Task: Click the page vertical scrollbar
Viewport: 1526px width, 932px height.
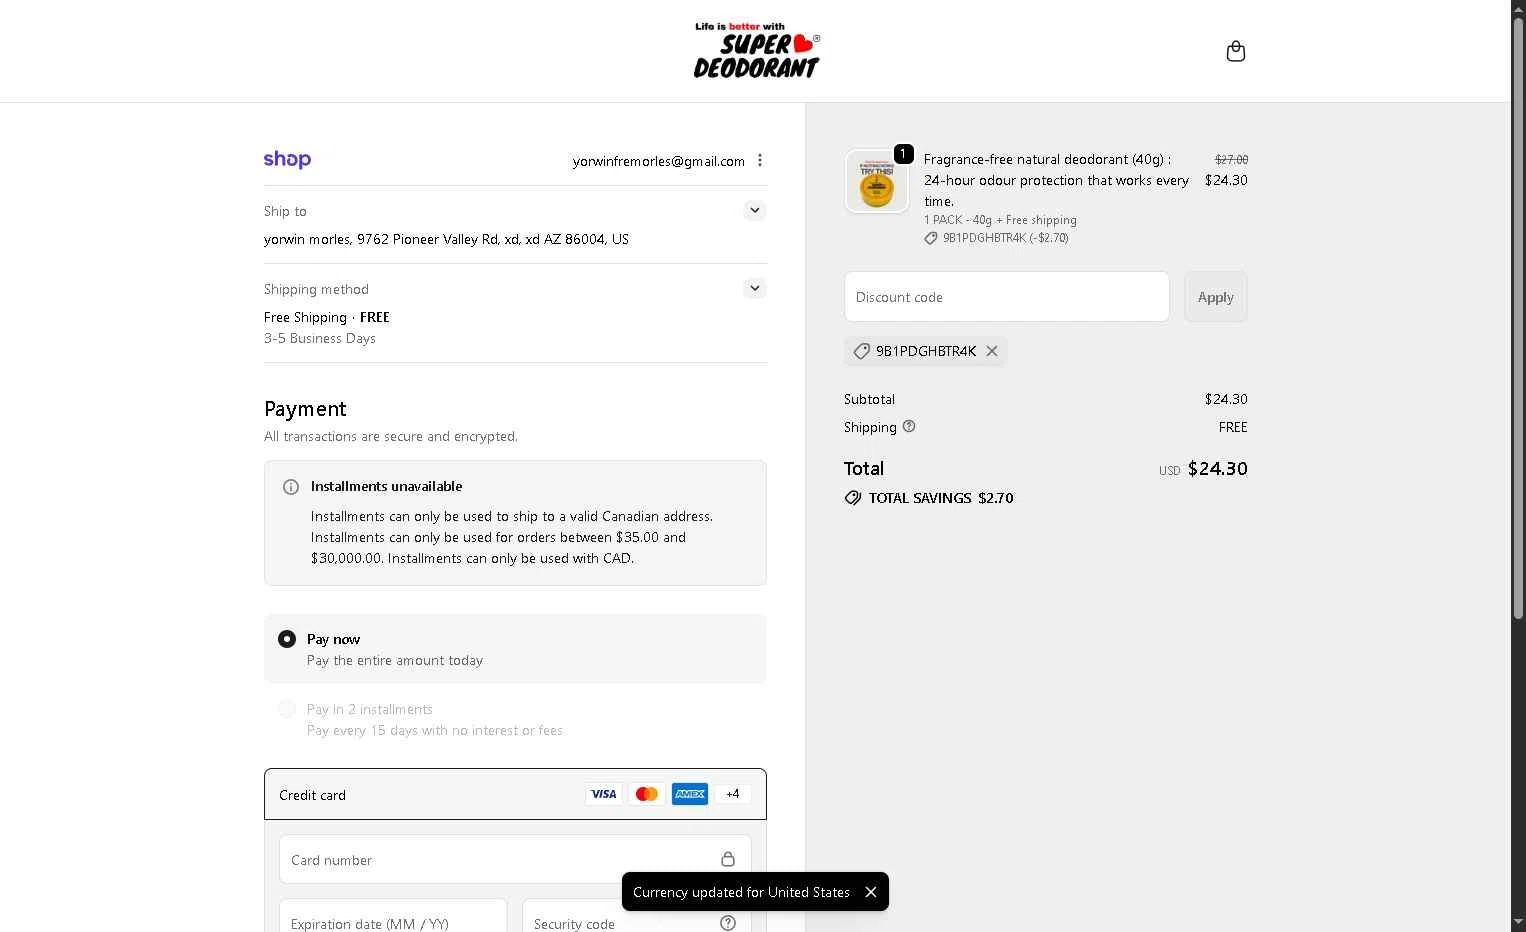Action: (x=1518, y=320)
